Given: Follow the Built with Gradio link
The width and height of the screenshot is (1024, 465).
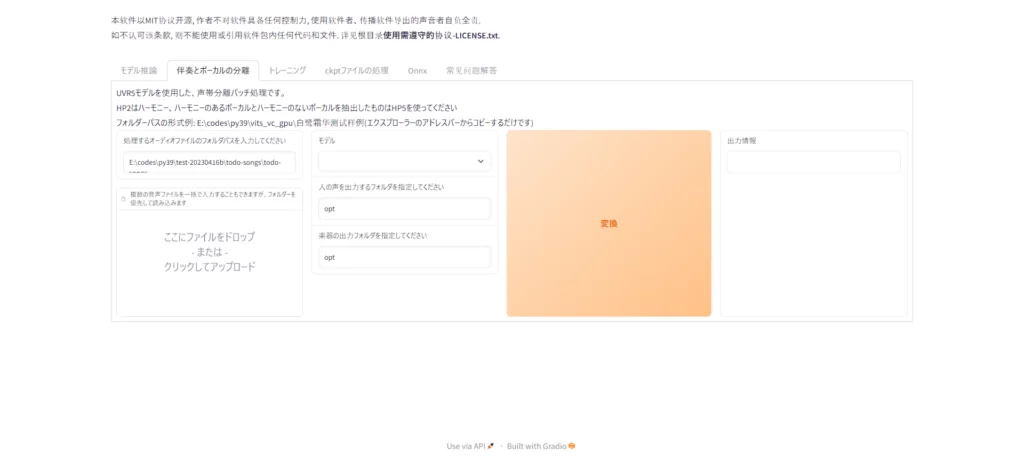Looking at the screenshot, I should (536, 446).
